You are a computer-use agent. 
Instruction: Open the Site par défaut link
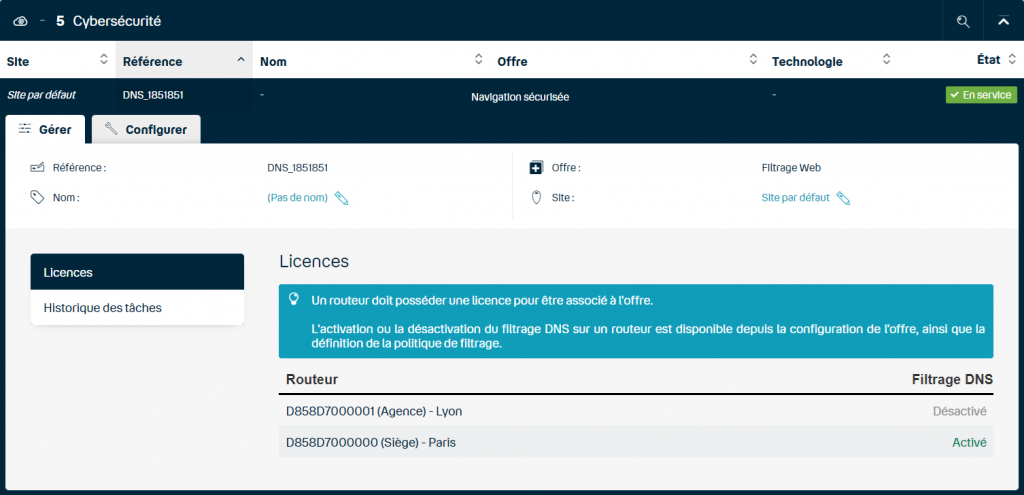(x=795, y=198)
